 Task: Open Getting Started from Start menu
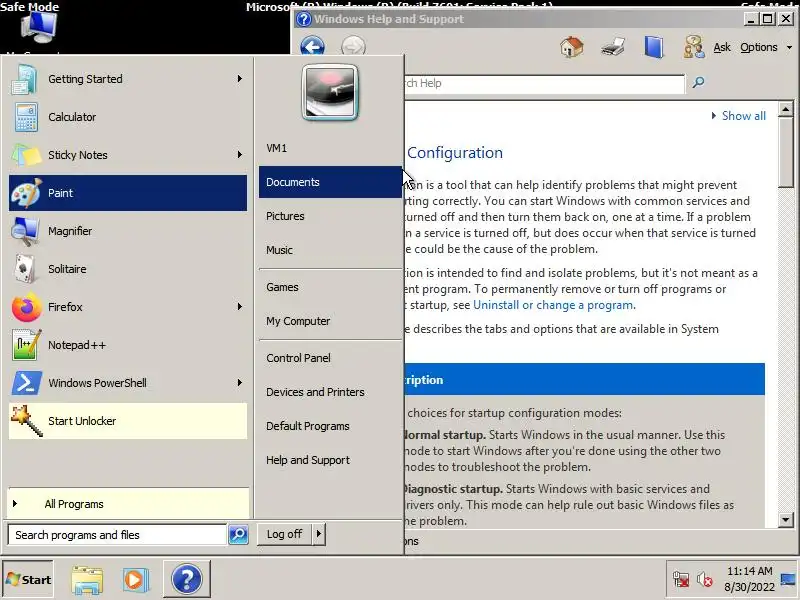click(128, 79)
